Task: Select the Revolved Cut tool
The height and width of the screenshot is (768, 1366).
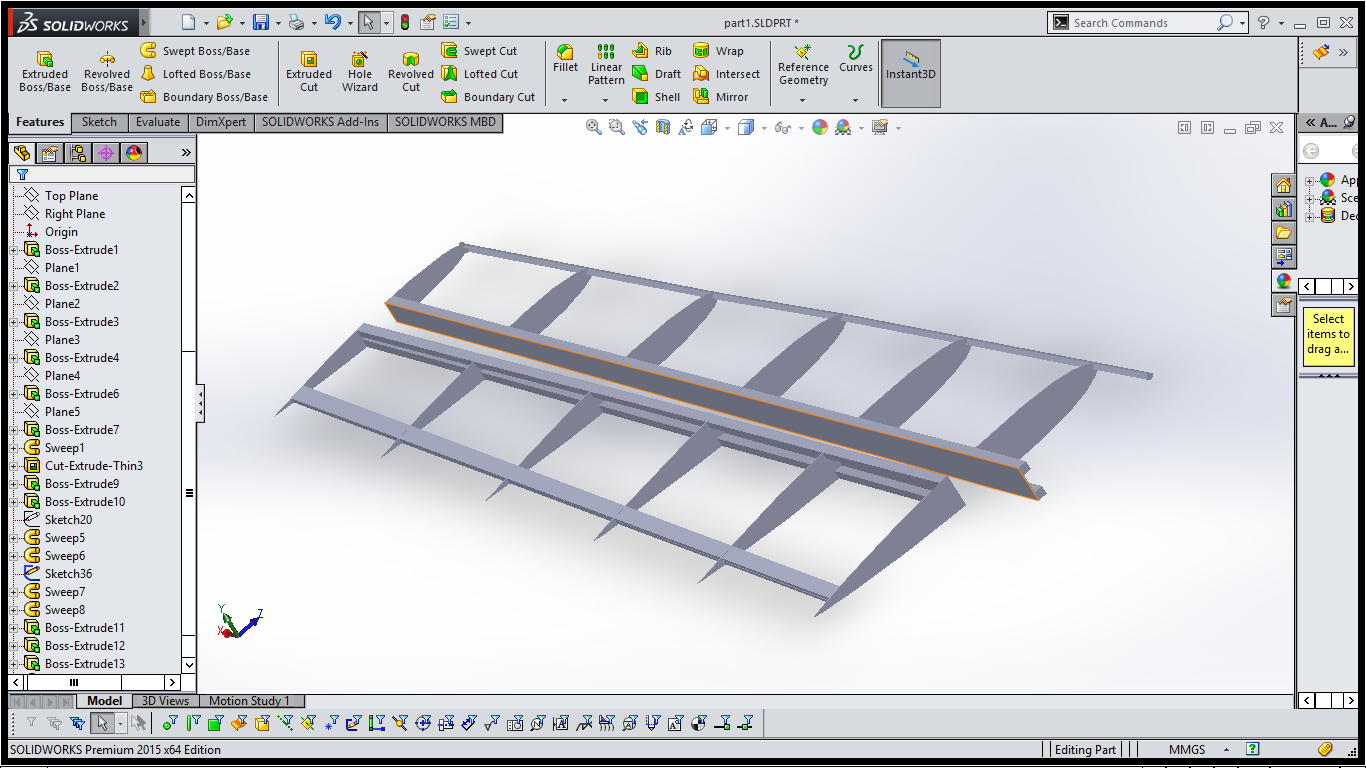Action: [411, 73]
